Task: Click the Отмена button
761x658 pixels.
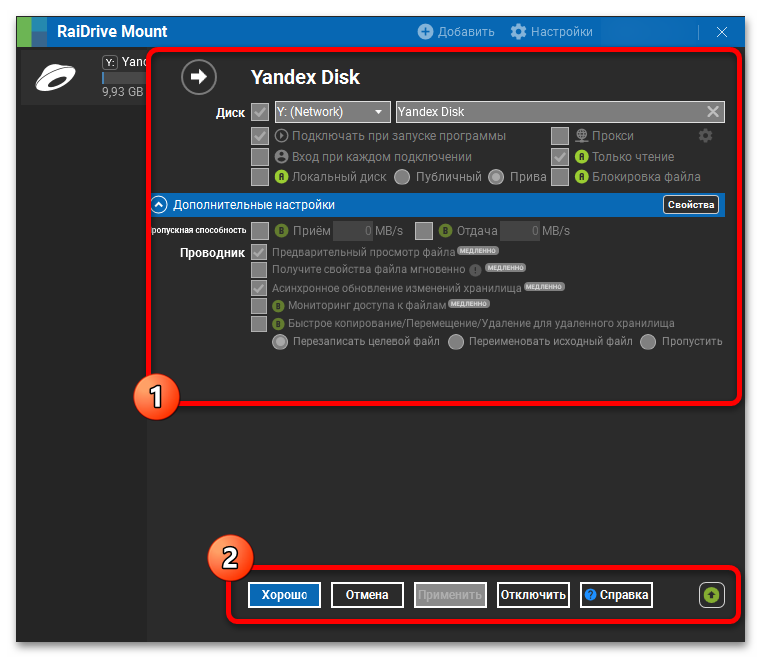Action: [x=367, y=594]
